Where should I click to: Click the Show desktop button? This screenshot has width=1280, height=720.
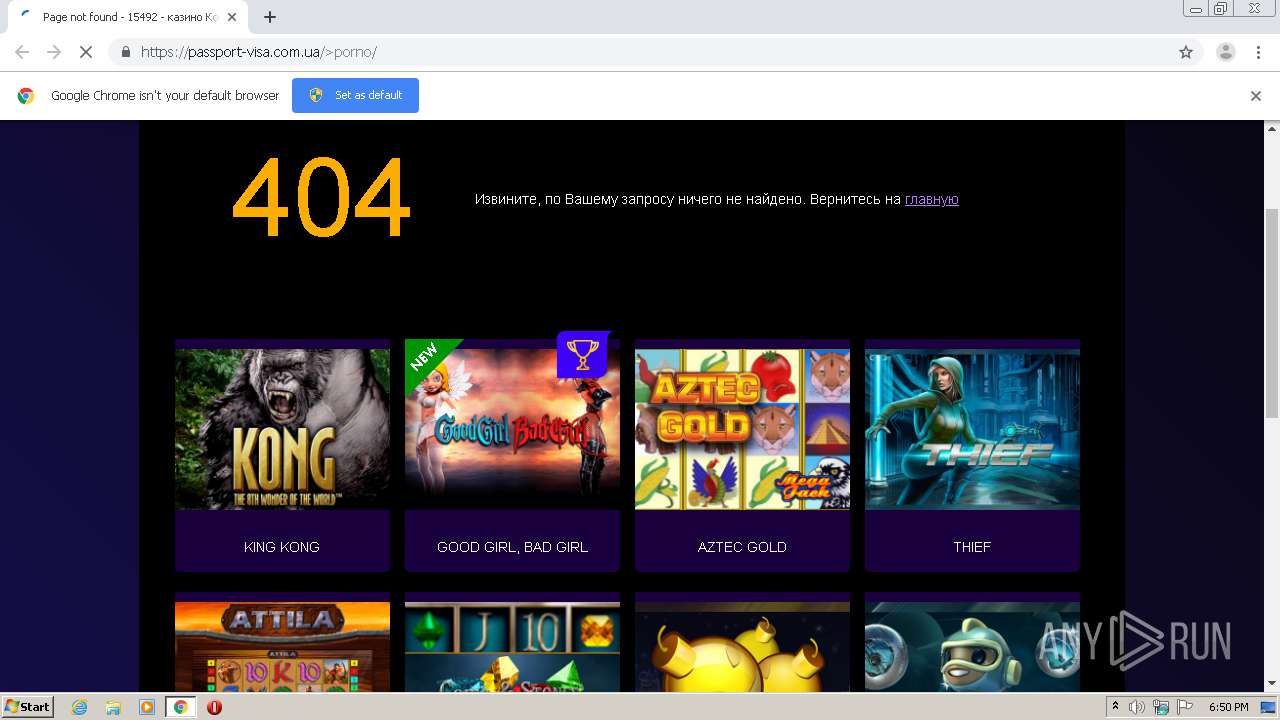1269,707
